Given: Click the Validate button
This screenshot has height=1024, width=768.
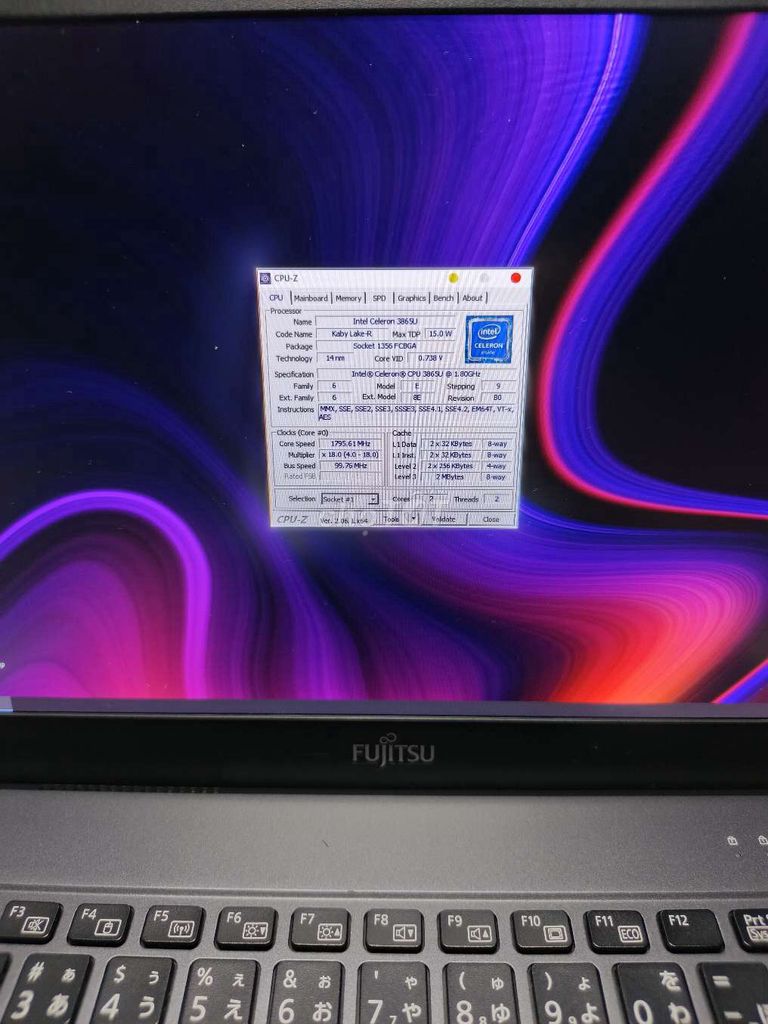Looking at the screenshot, I should [x=444, y=519].
